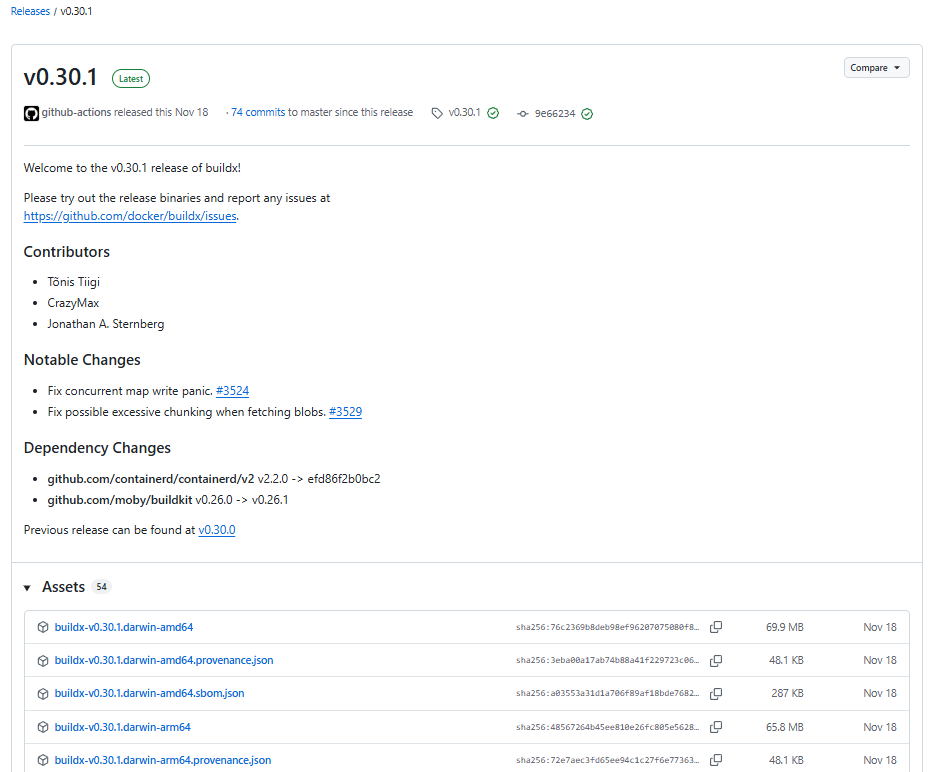This screenshot has height=772, width=931.
Task: Open the github-actions author link
Action: pos(76,112)
